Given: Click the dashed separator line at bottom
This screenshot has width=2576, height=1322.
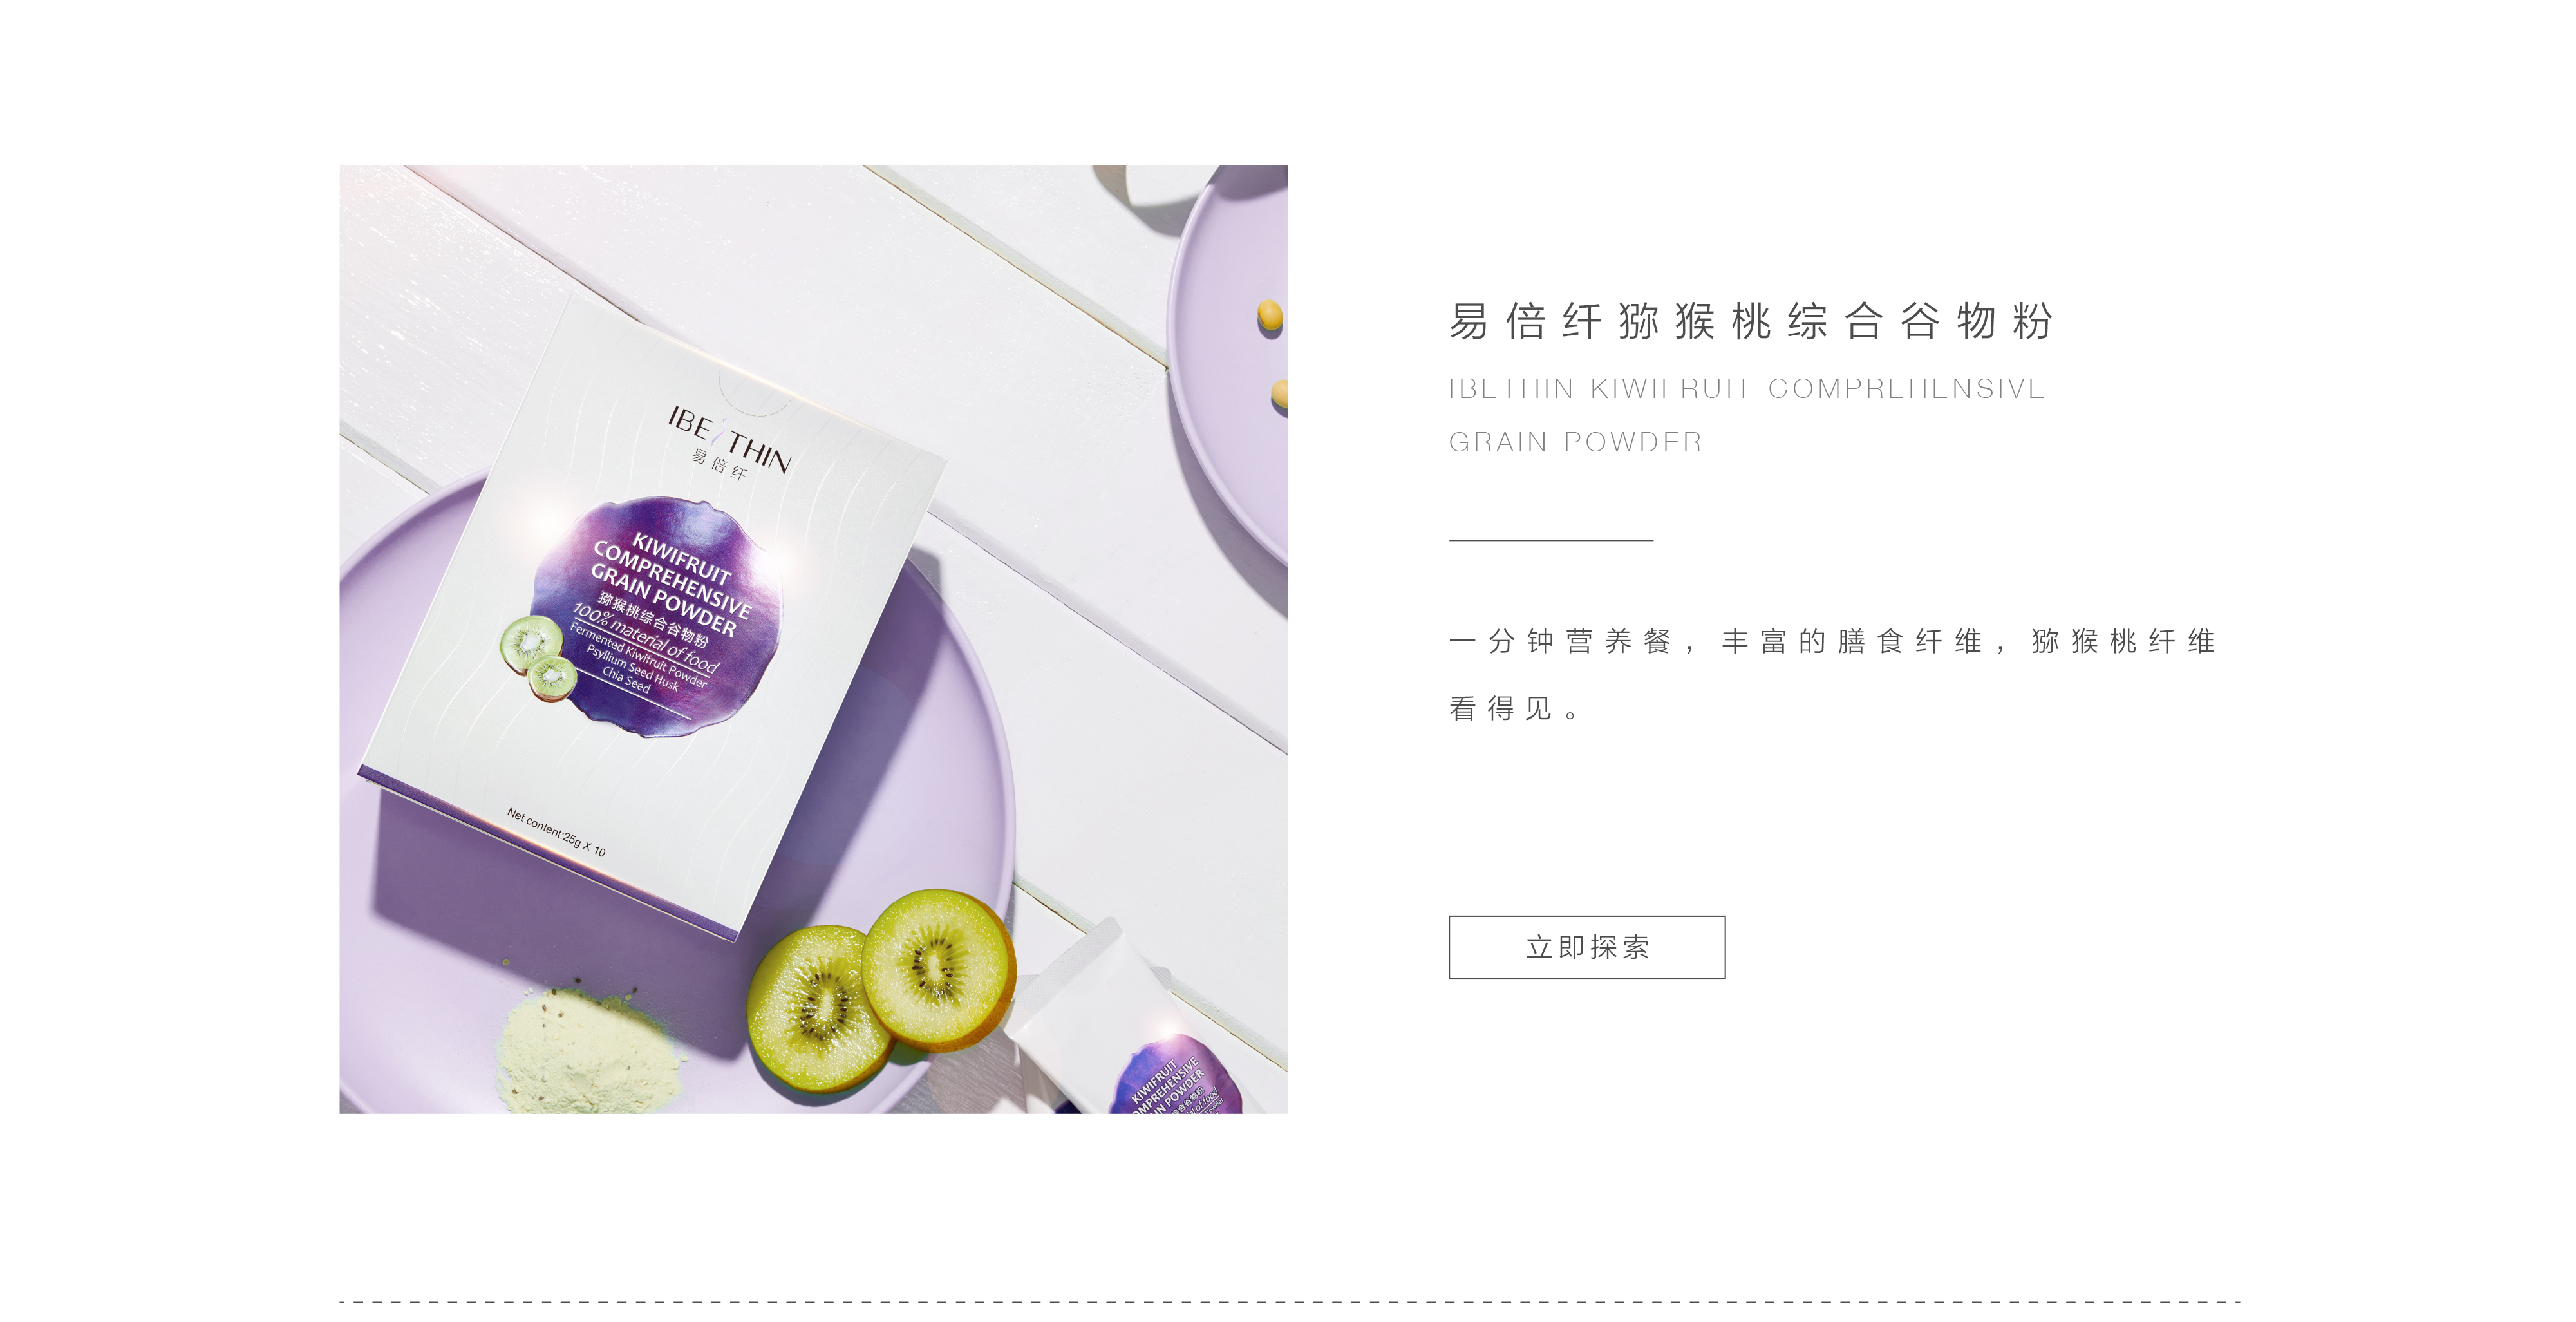Looking at the screenshot, I should (x=1290, y=1302).
